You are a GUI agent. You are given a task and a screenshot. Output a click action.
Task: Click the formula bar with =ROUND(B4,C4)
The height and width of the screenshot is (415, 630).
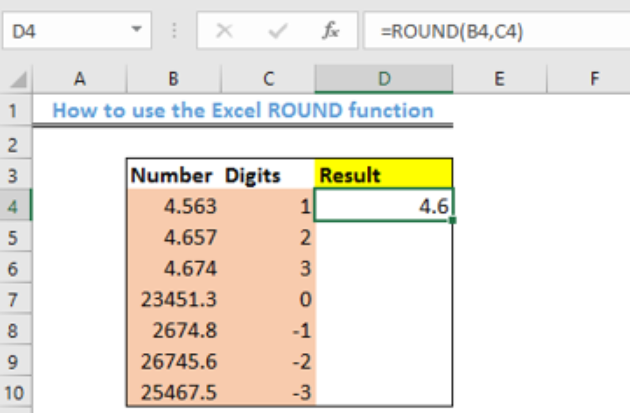tap(497, 31)
